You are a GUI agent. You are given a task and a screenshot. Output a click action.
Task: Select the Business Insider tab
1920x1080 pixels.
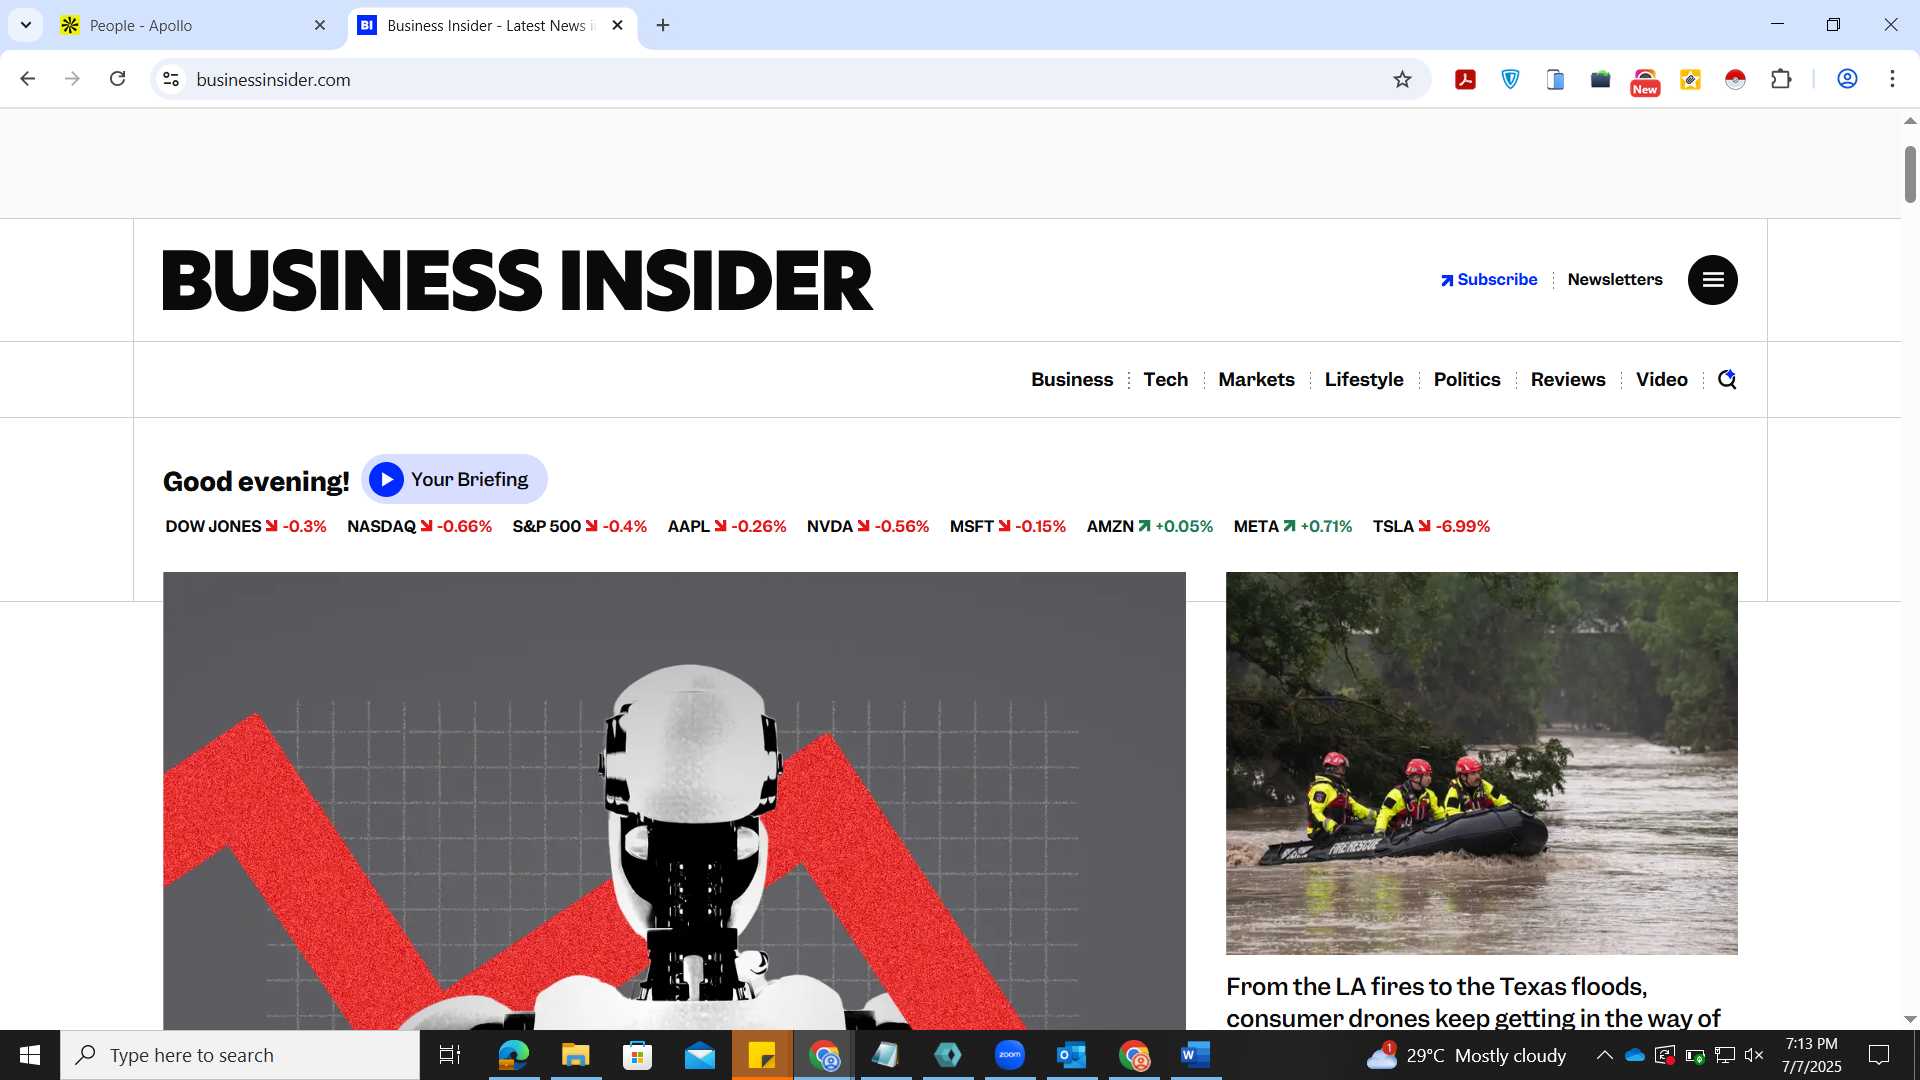coord(492,26)
